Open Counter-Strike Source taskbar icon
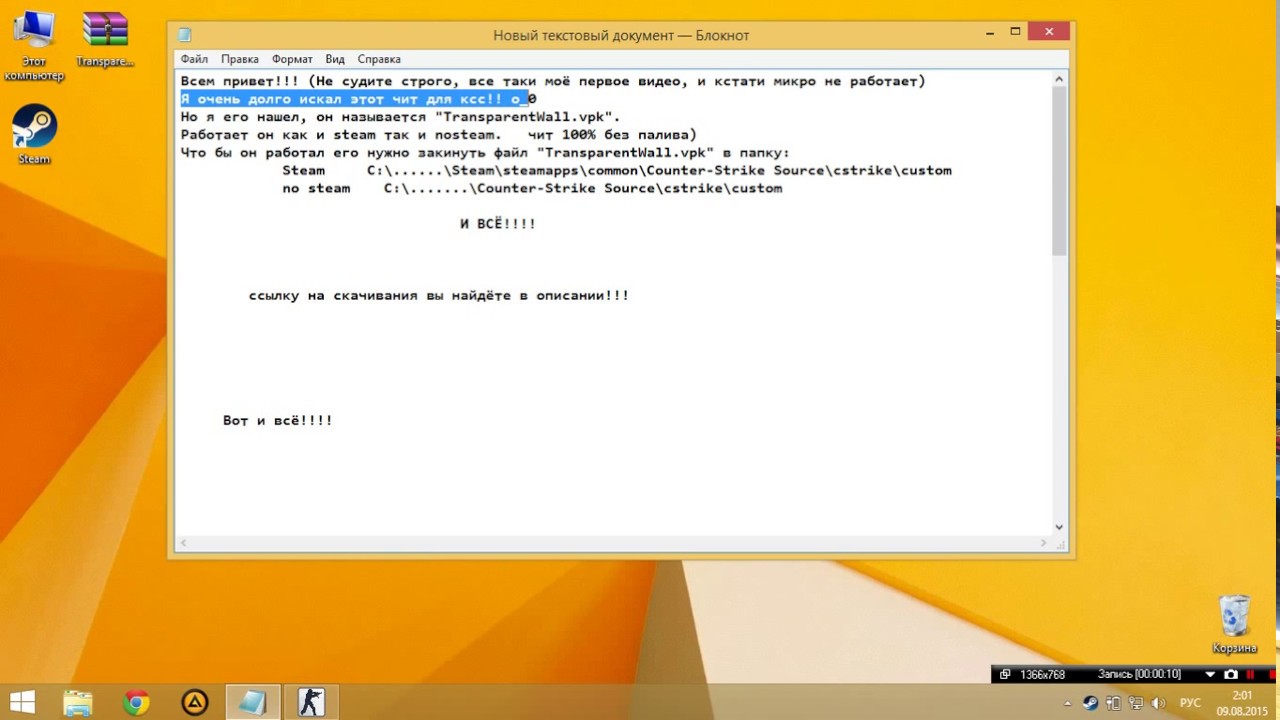The height and width of the screenshot is (720, 1280). coord(311,702)
